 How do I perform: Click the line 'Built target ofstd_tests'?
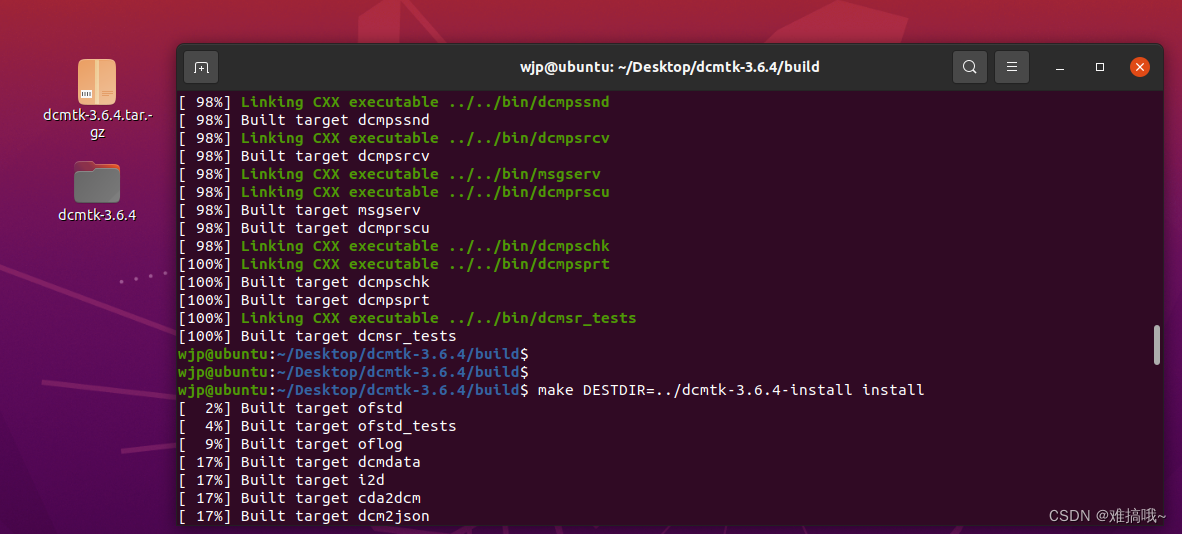[x=317, y=426]
